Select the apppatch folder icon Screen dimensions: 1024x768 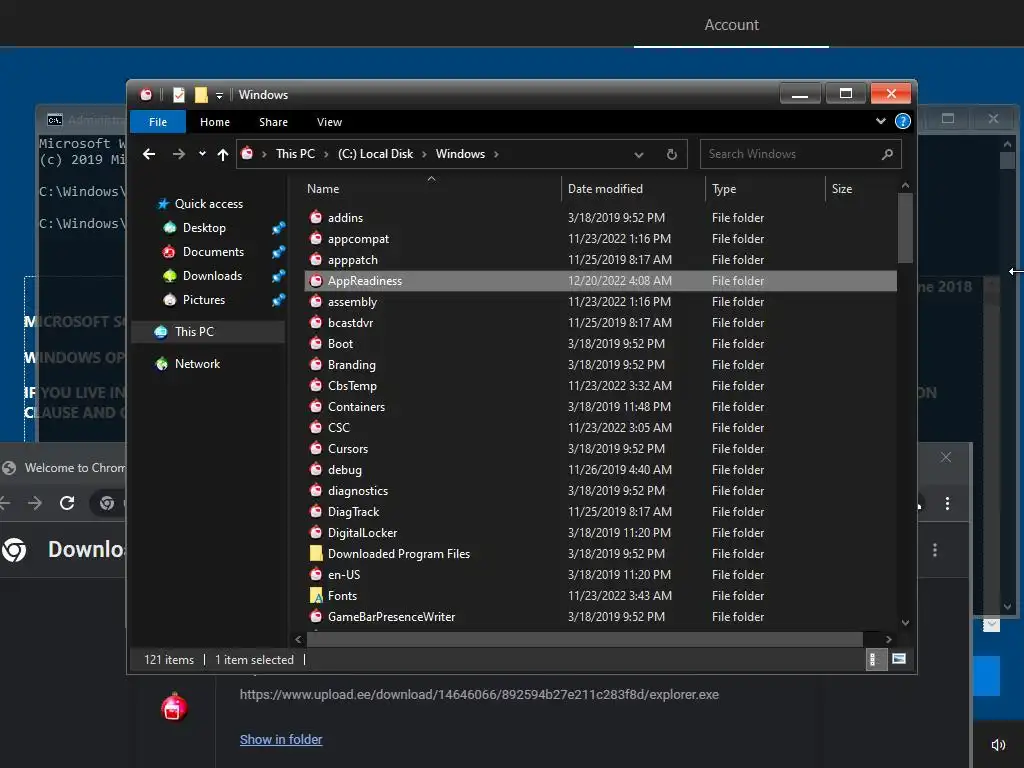click(316, 260)
